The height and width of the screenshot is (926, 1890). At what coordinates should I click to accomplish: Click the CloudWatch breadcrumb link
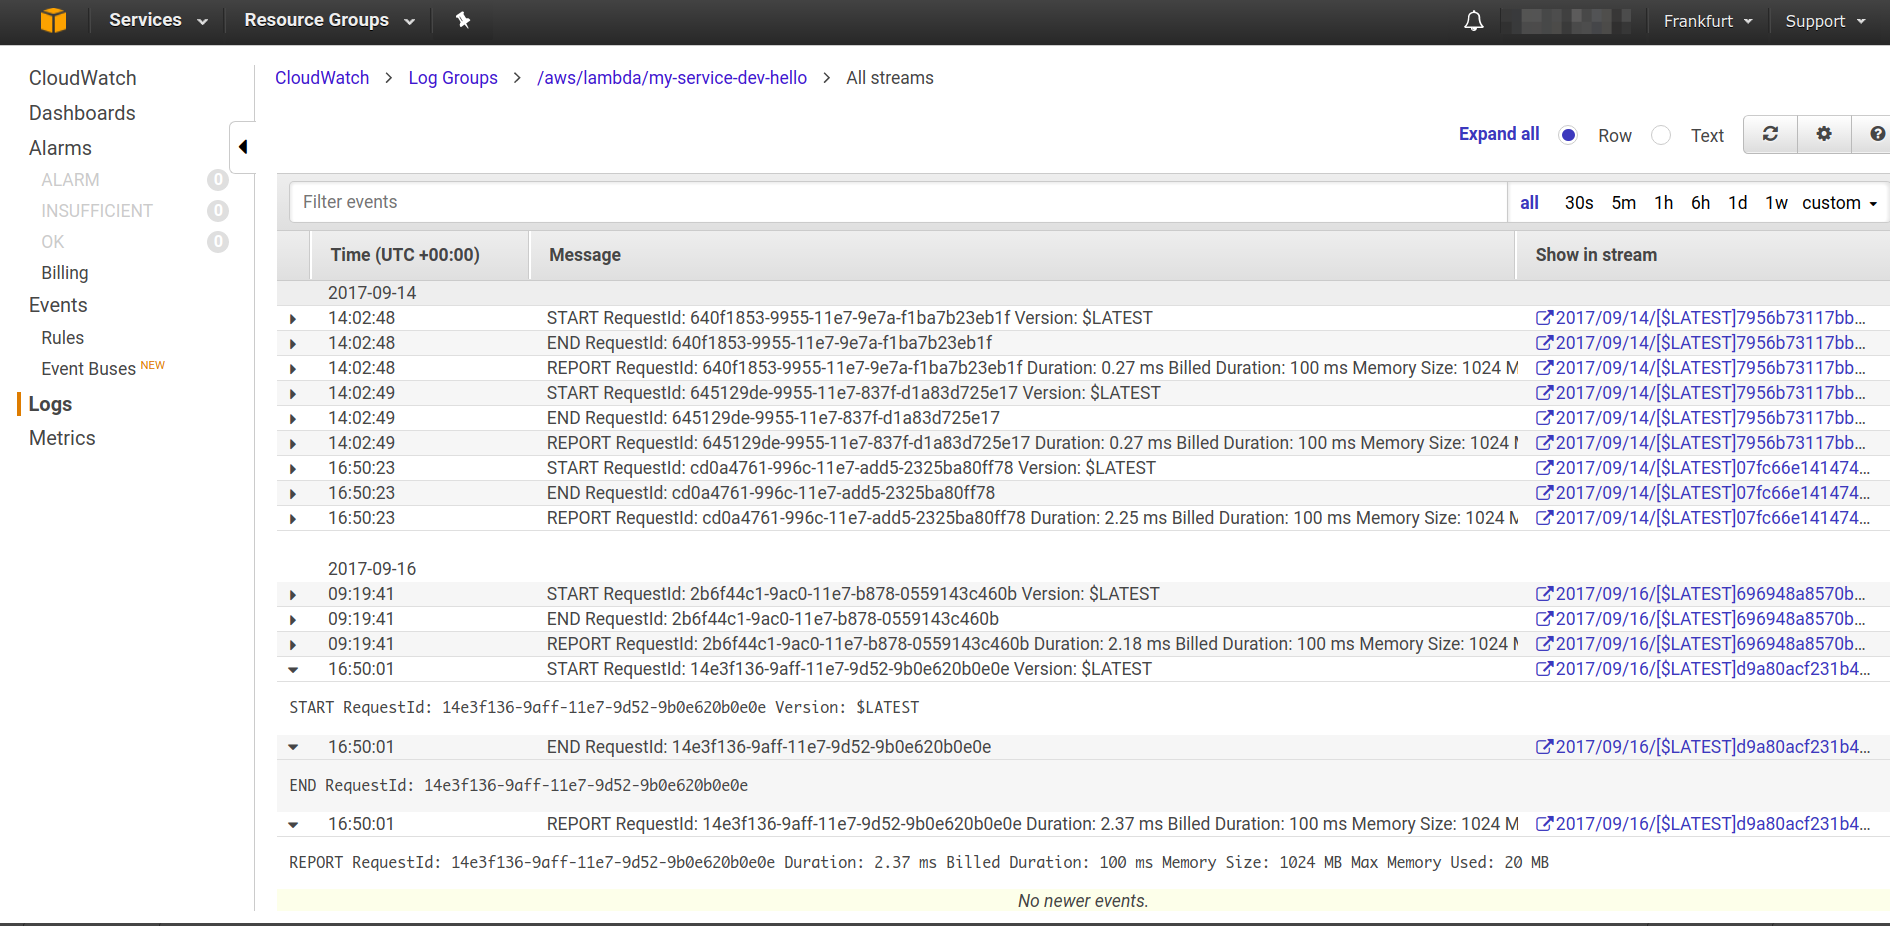pyautogui.click(x=322, y=78)
